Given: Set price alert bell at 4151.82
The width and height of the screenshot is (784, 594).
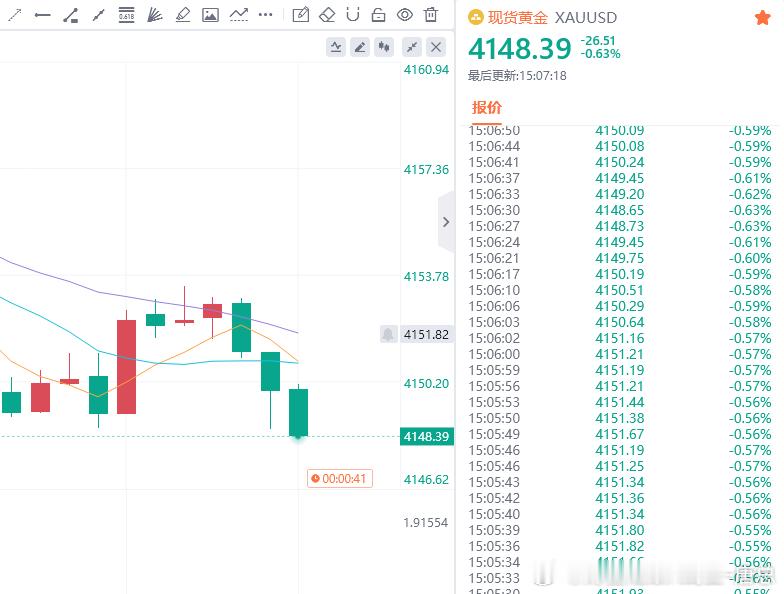Looking at the screenshot, I should point(388,334).
